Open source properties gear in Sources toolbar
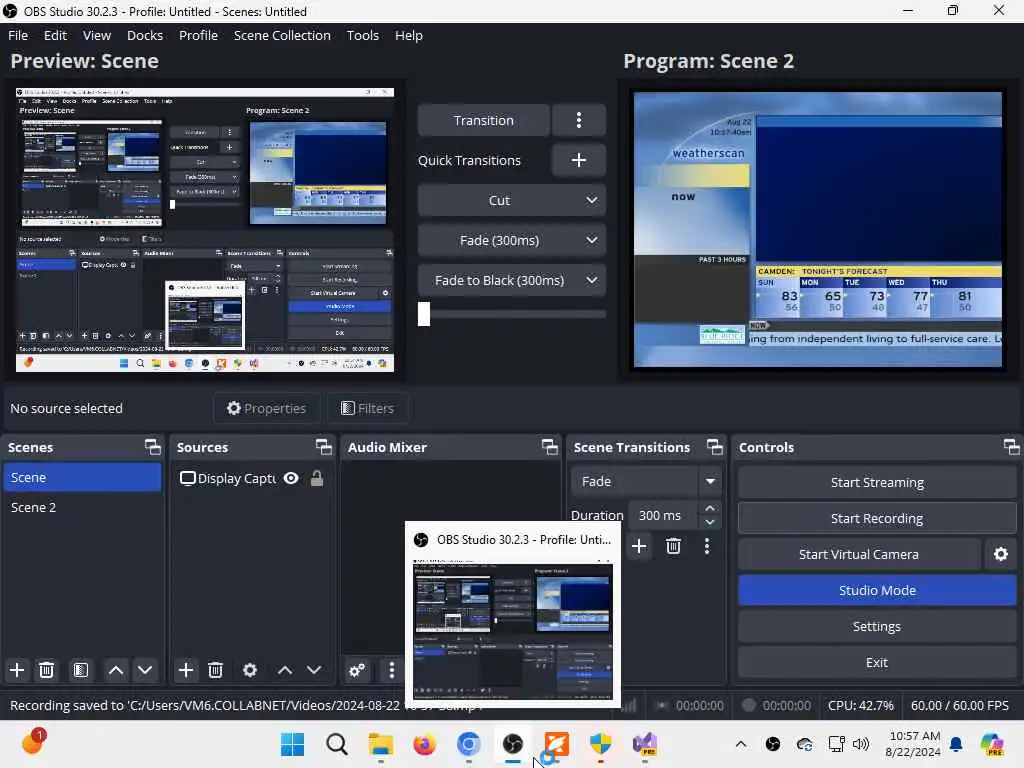Image resolution: width=1024 pixels, height=768 pixels. (x=249, y=670)
